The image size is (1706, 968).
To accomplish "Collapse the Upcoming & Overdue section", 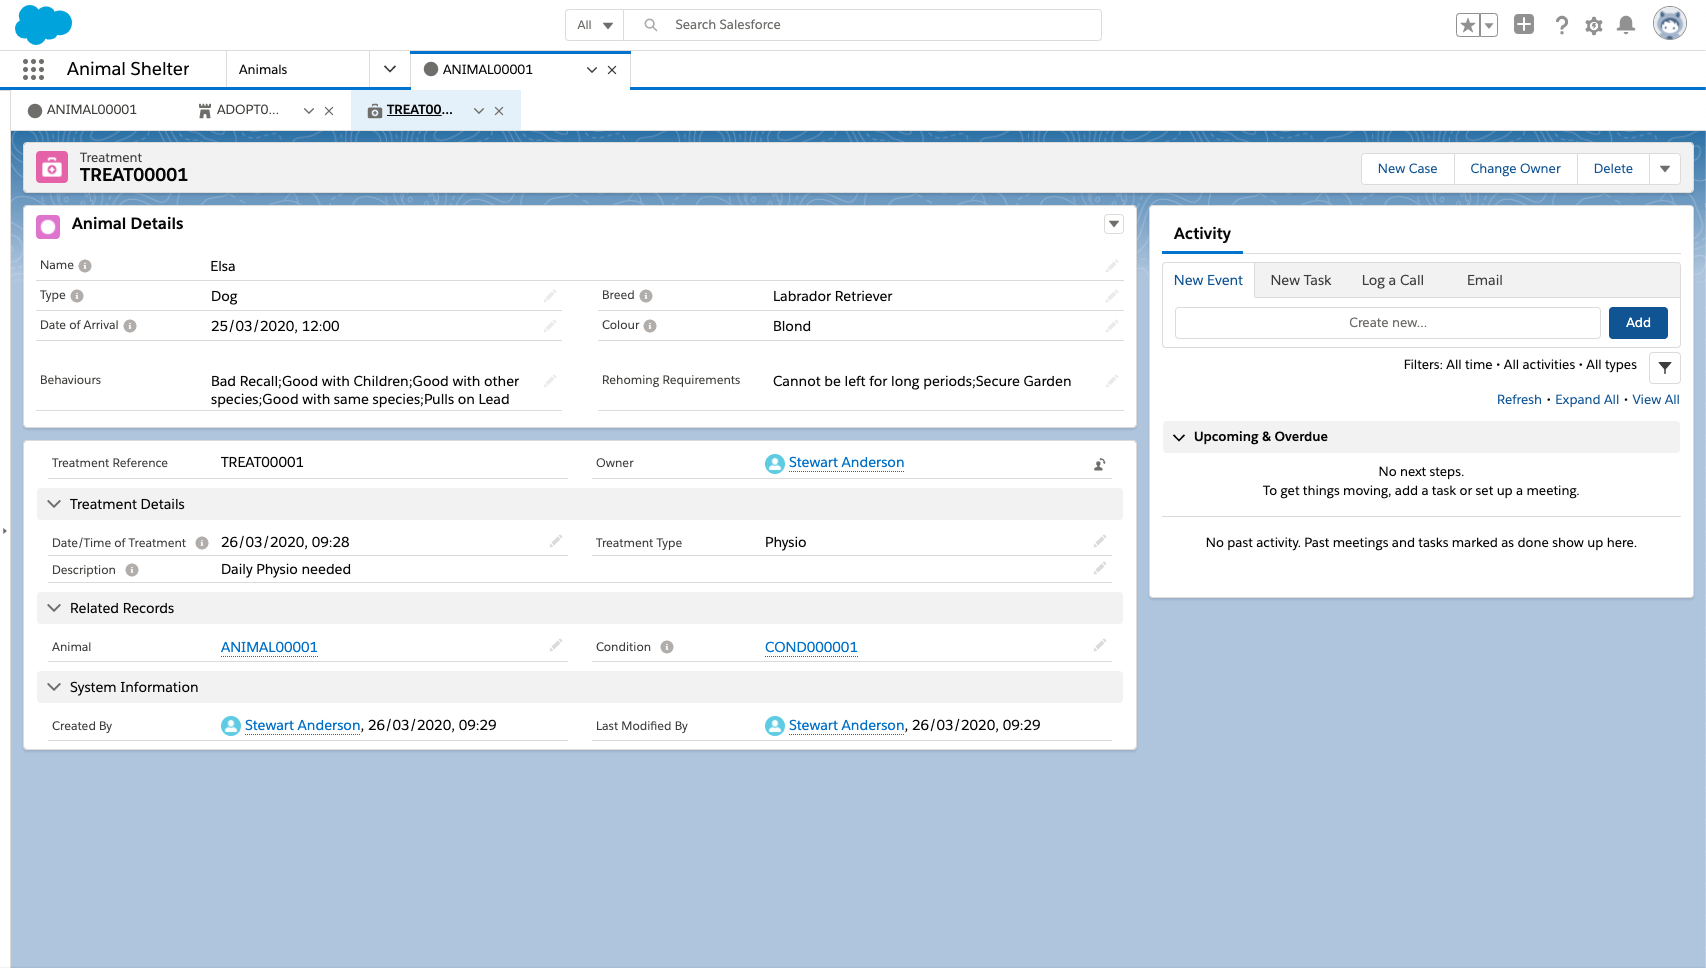I will click(x=1179, y=437).
